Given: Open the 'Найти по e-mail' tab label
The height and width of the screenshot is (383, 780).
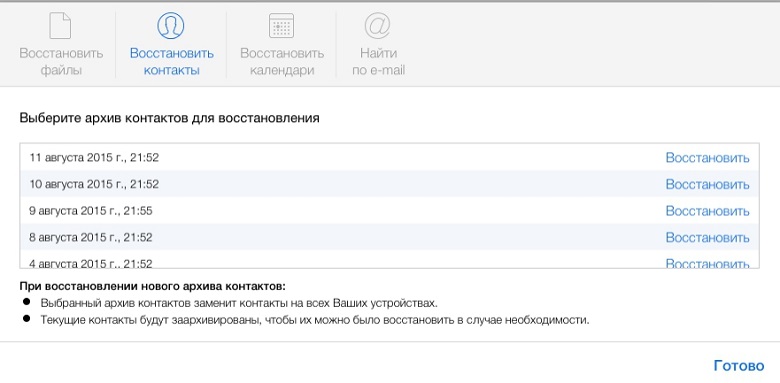Looking at the screenshot, I should coord(379,62).
